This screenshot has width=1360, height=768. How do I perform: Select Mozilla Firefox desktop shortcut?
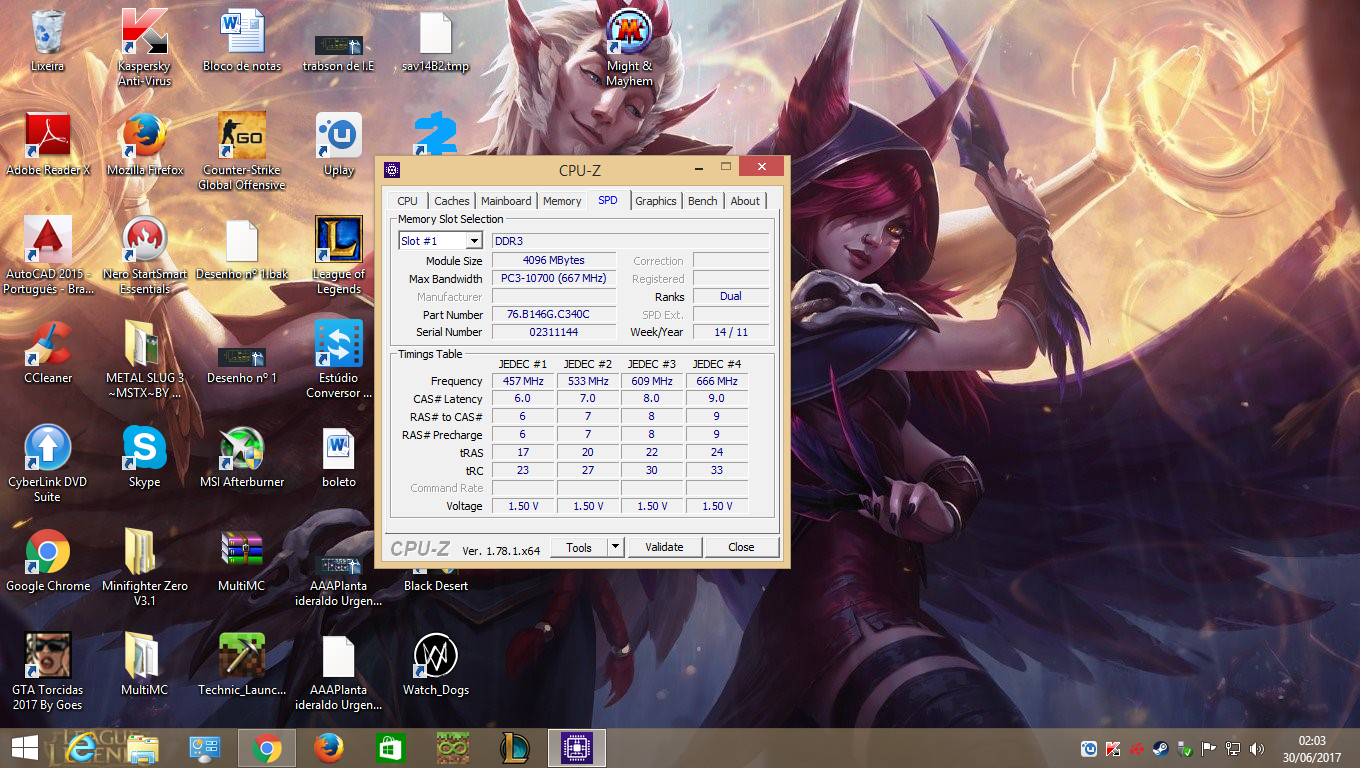click(144, 145)
